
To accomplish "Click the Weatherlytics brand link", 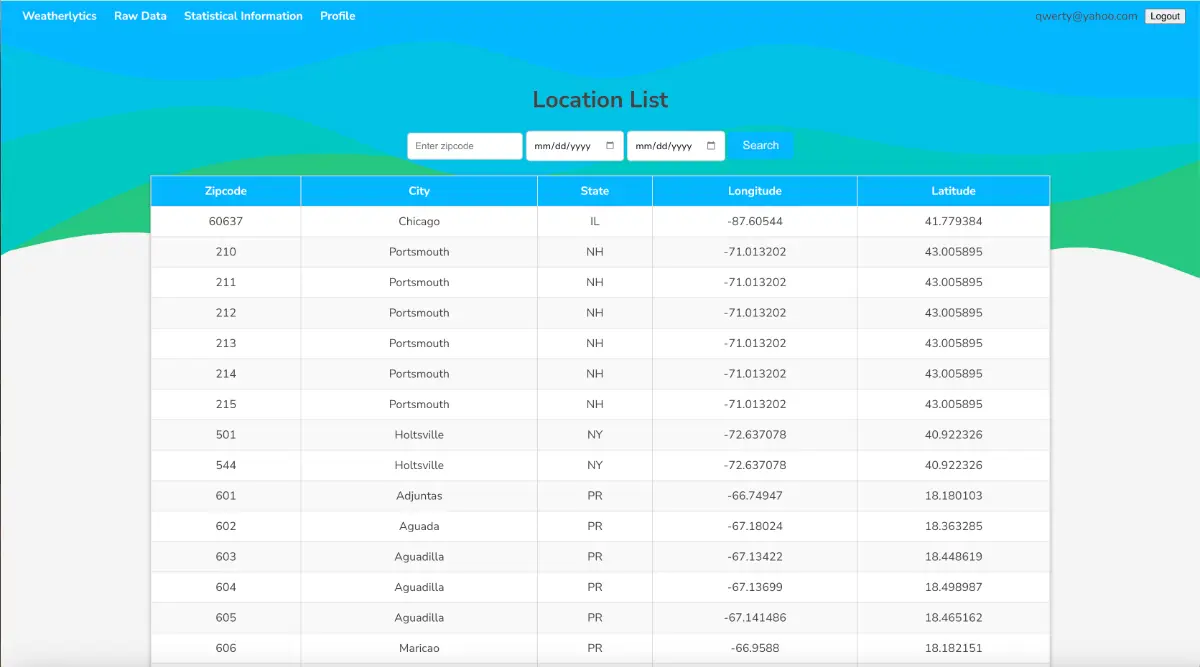I will click(x=59, y=16).
